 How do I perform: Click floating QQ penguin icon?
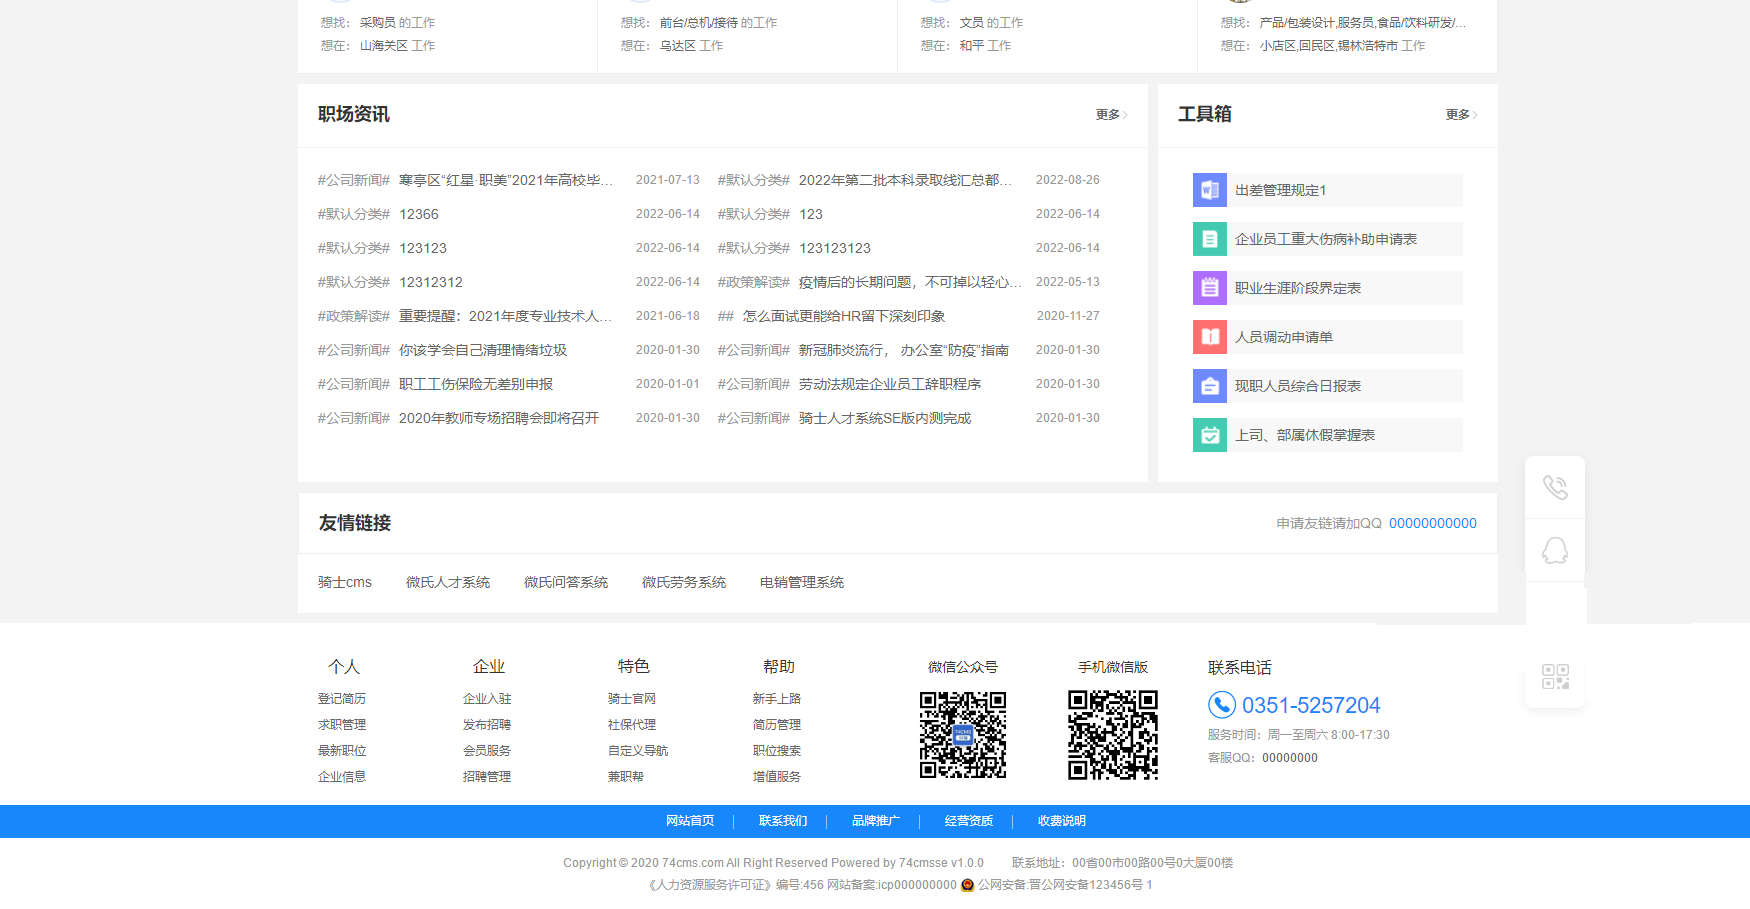[1555, 550]
